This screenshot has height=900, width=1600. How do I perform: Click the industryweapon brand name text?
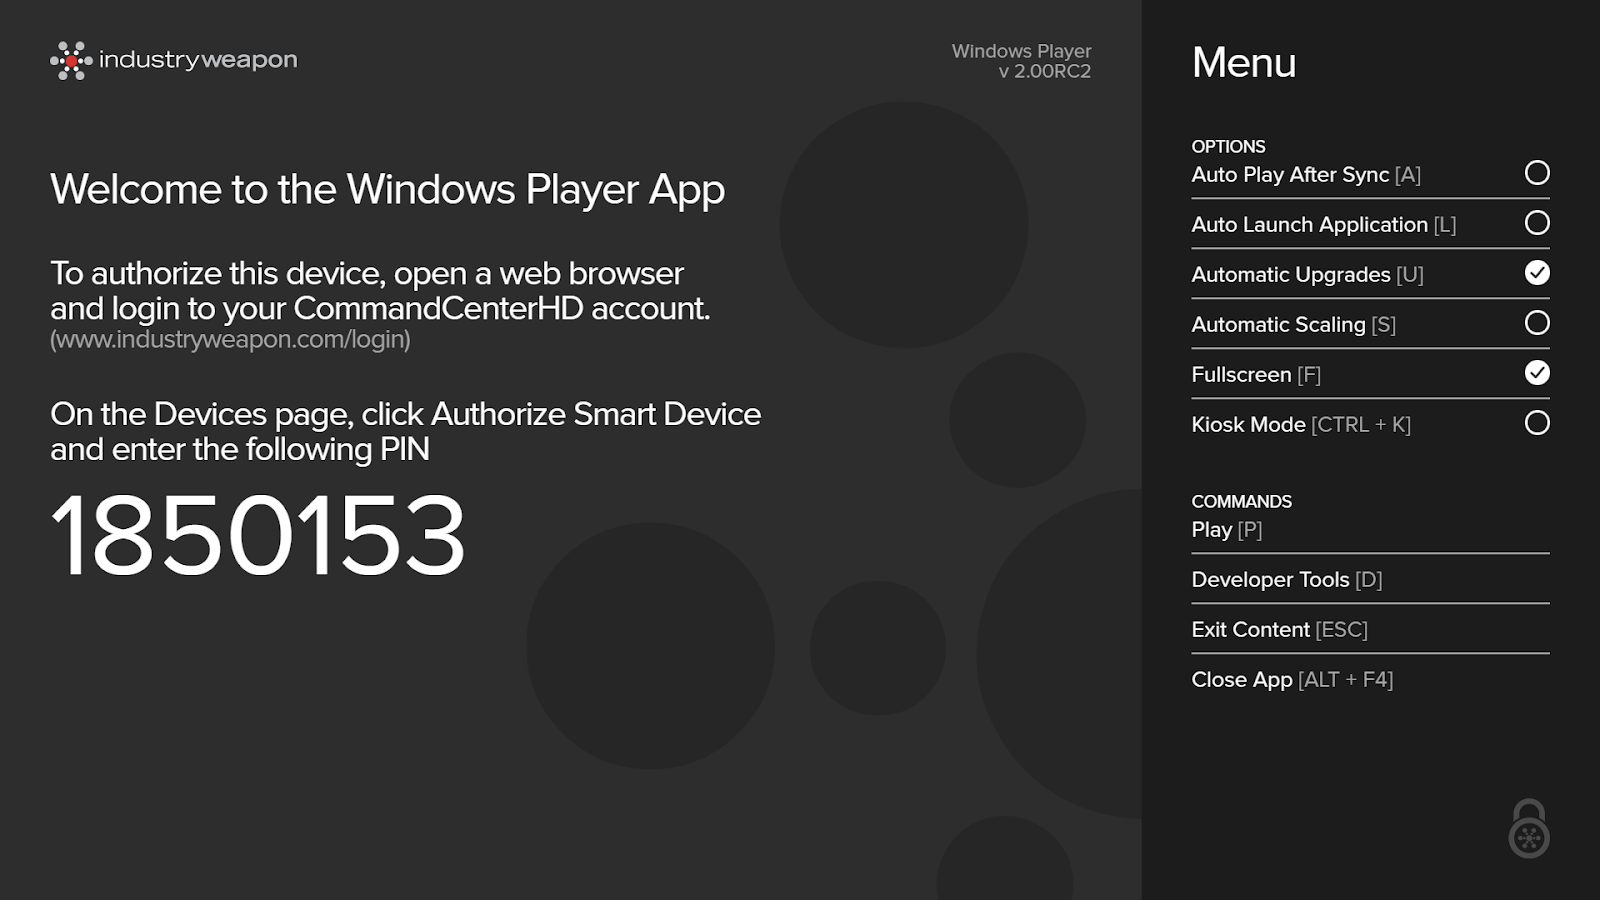198,60
